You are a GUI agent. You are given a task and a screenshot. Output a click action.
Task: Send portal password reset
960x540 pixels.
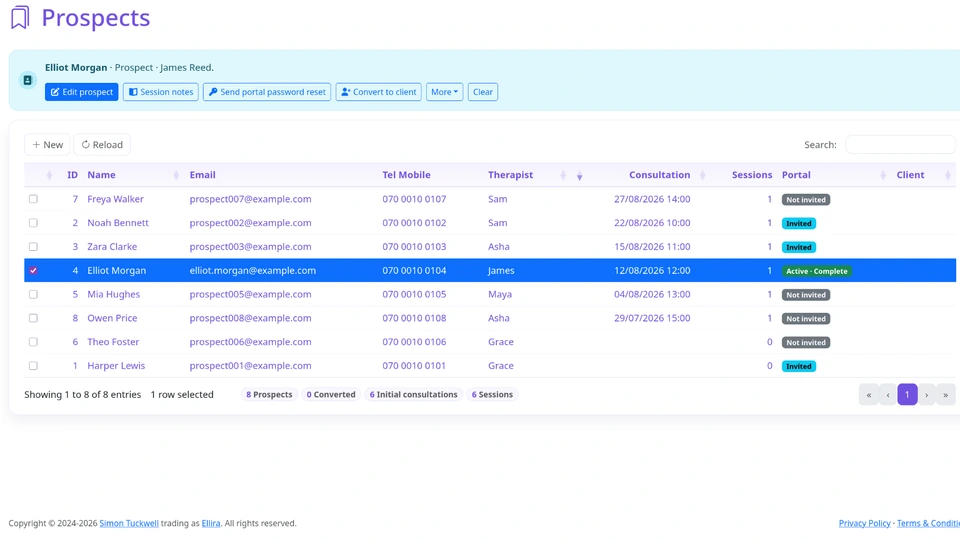pyautogui.click(x=267, y=92)
